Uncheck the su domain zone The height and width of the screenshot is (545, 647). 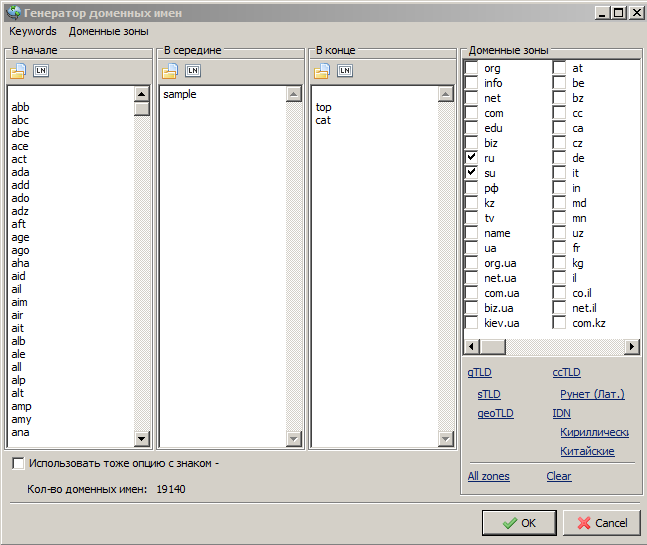coord(471,173)
